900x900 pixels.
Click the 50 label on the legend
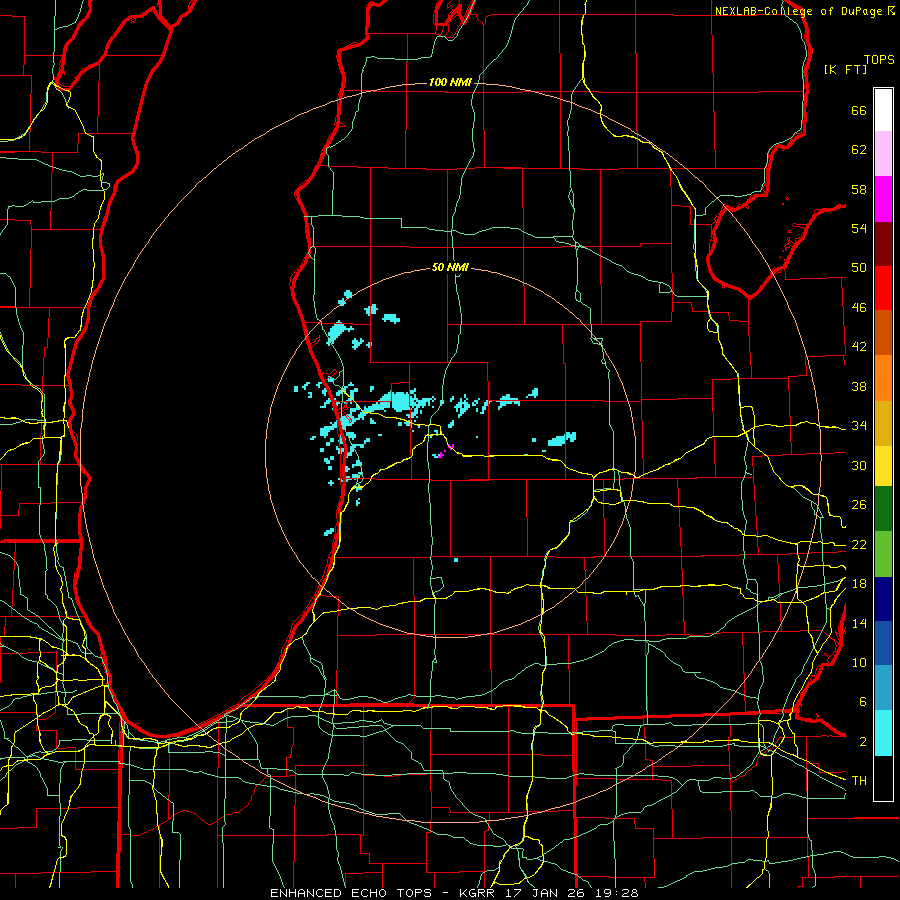click(859, 268)
